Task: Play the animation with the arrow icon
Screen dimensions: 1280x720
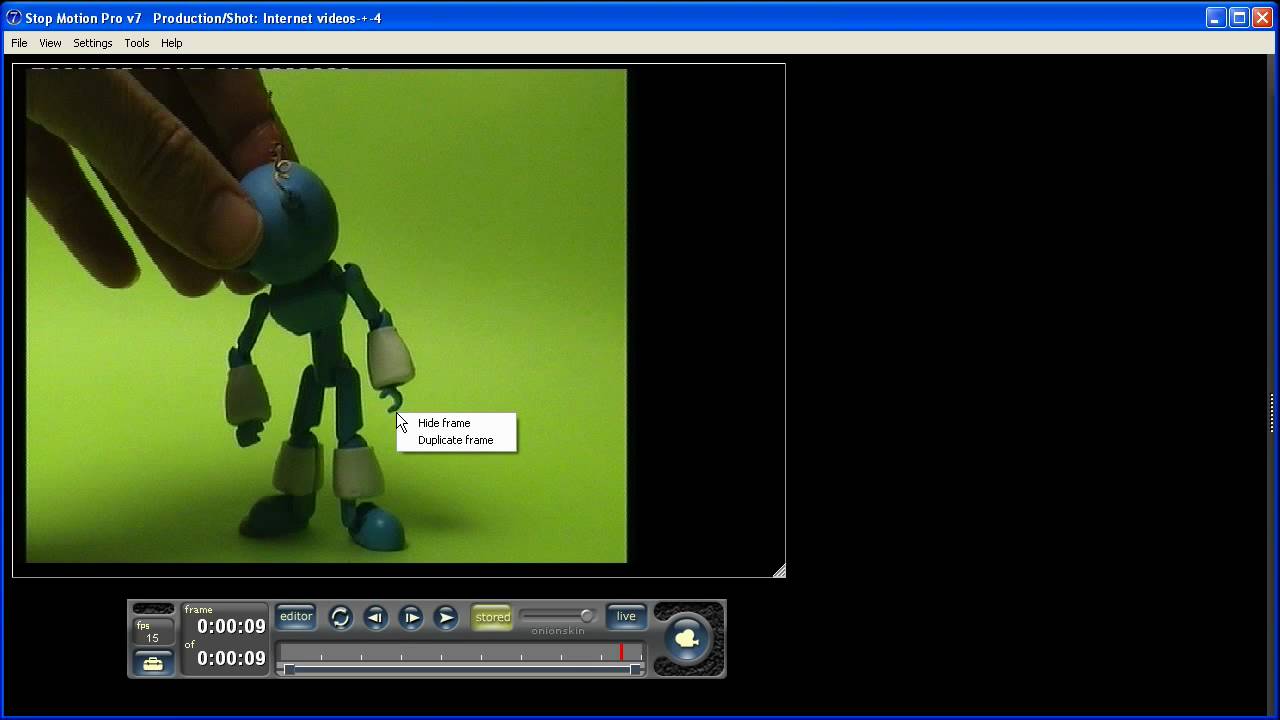Action: pos(447,617)
